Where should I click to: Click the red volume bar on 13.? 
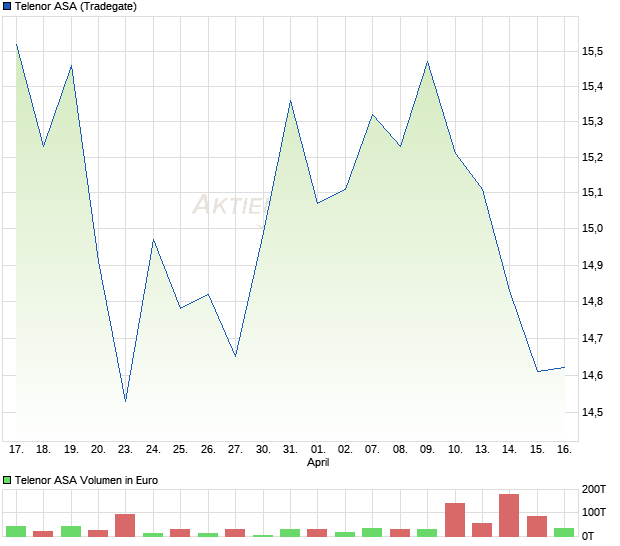482,530
